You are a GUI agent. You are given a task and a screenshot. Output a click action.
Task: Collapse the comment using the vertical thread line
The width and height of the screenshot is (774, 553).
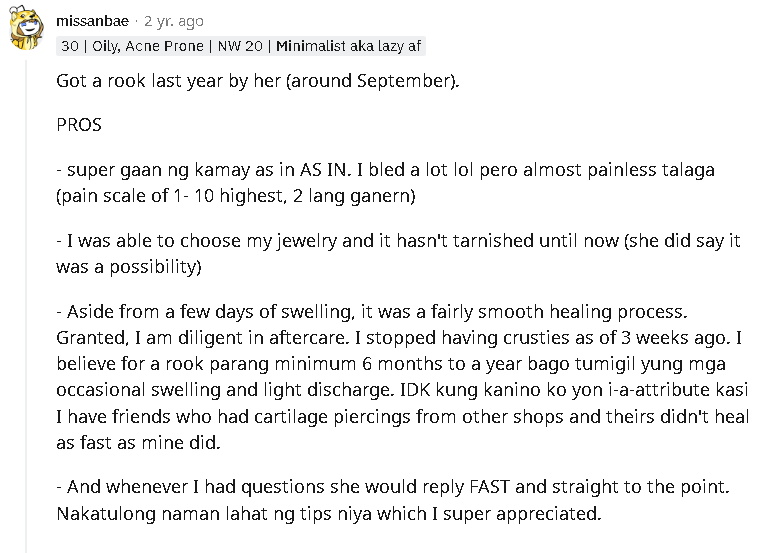point(26,306)
